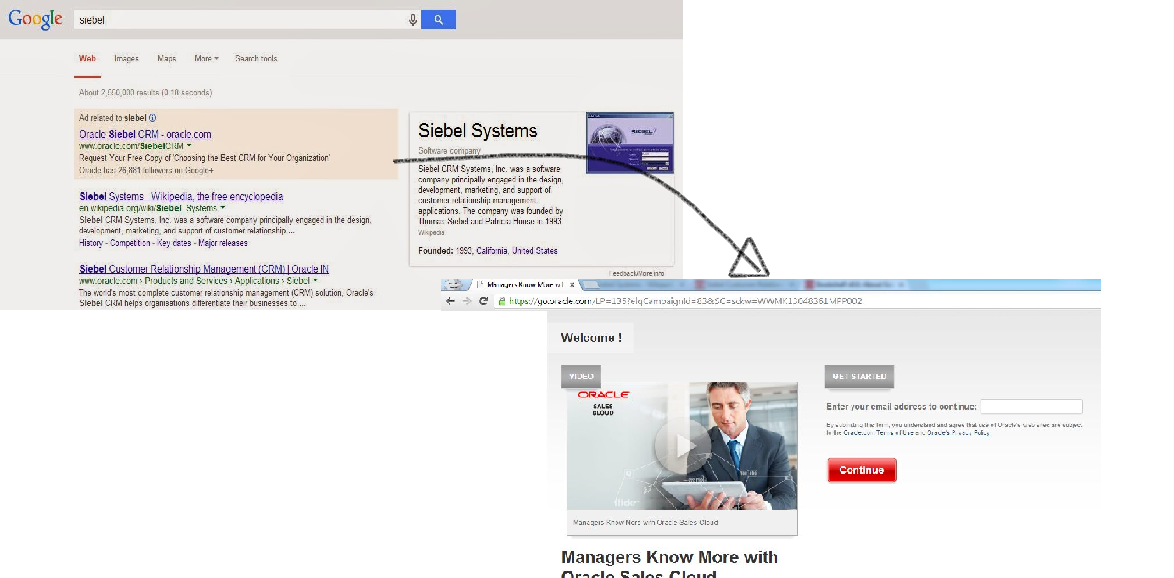Click the go.oracle.com address bar URL
Screen dimensions: 1174x578
point(685,301)
